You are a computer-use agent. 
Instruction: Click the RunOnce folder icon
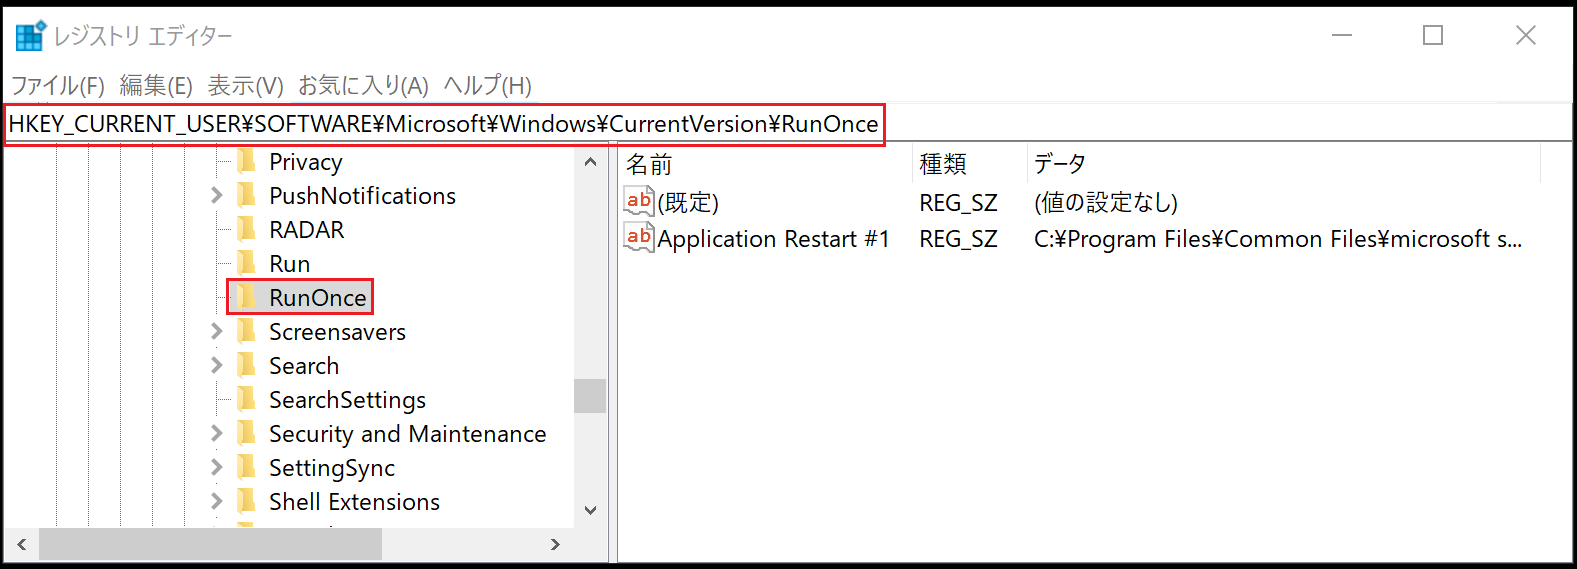247,297
